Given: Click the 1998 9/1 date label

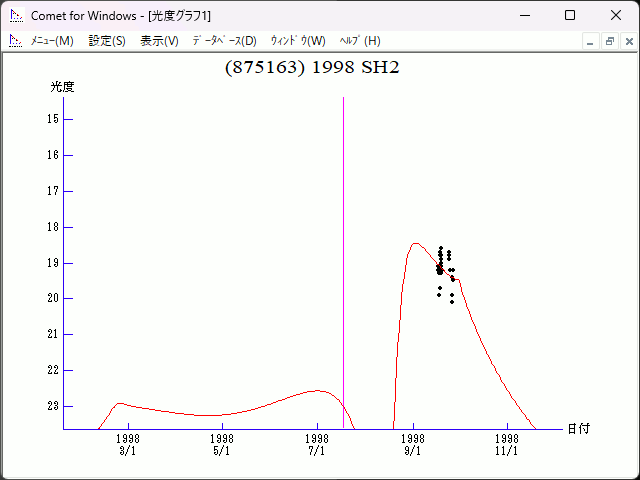Looking at the screenshot, I should click(x=413, y=444).
